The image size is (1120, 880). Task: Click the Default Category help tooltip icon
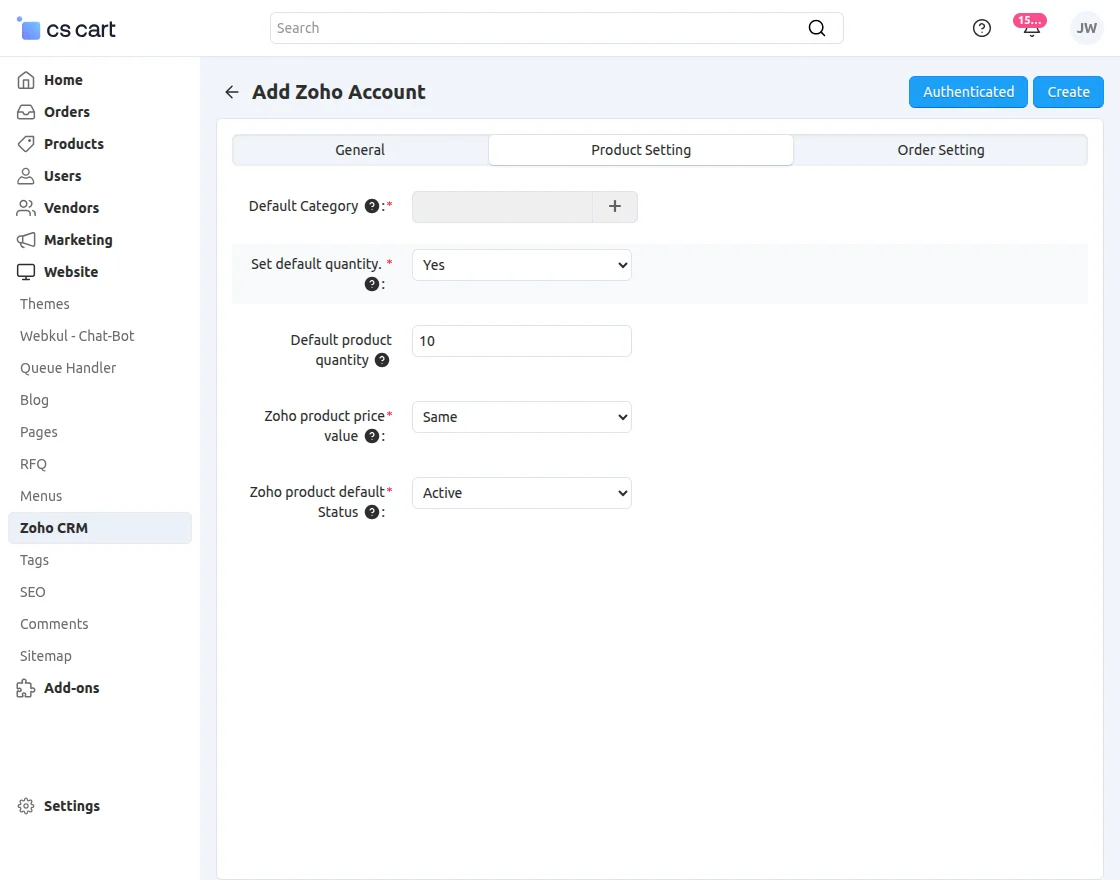pos(372,206)
